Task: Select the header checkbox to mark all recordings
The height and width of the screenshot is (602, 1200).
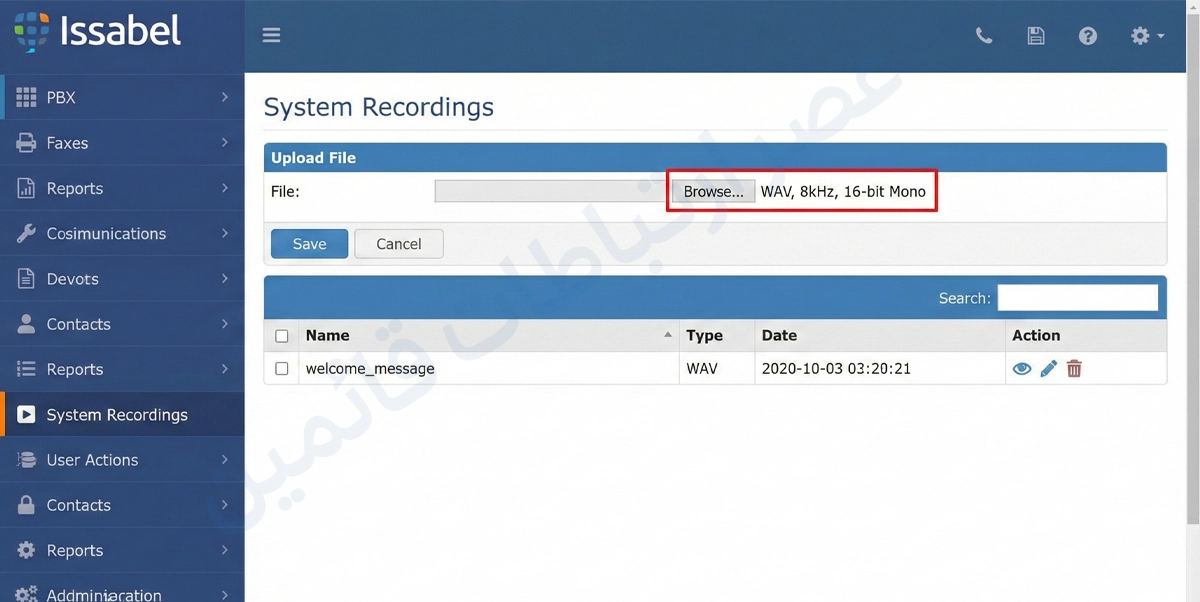Action: (x=281, y=335)
